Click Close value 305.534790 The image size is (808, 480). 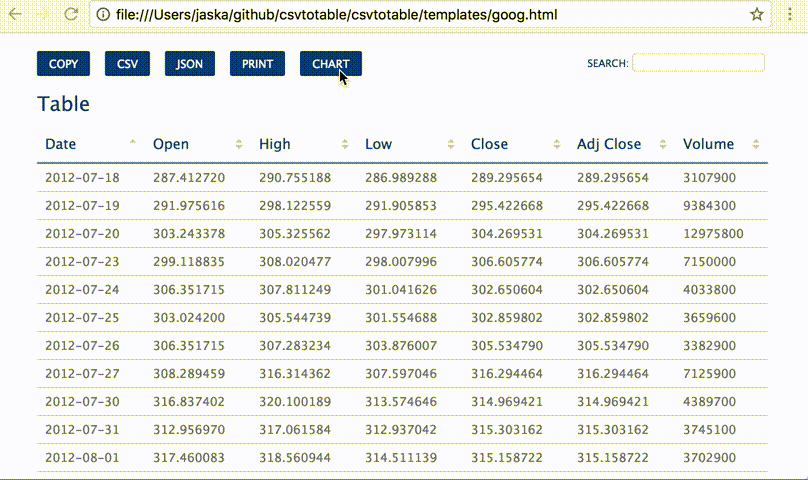click(507, 345)
